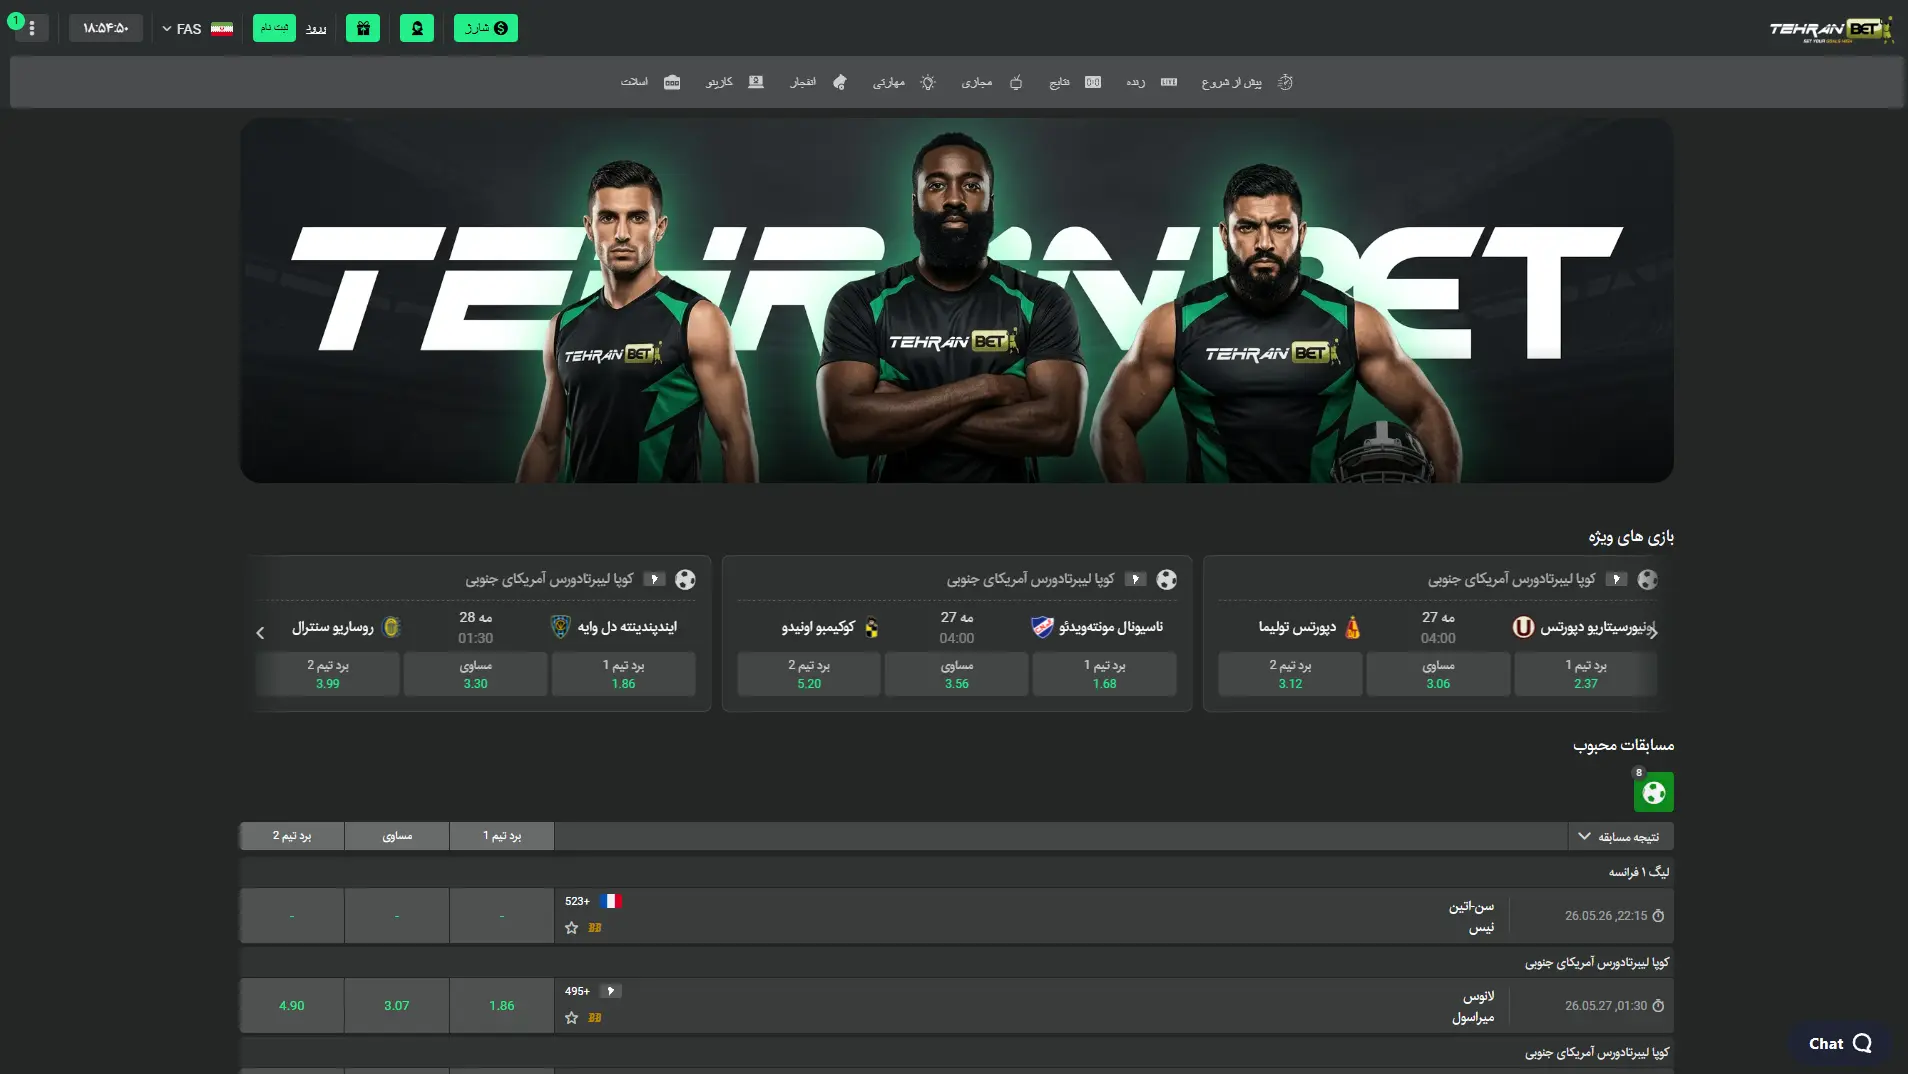Viewport: 1908px width, 1074px height.
Task: Open the Chat widget
Action: (x=1839, y=1043)
